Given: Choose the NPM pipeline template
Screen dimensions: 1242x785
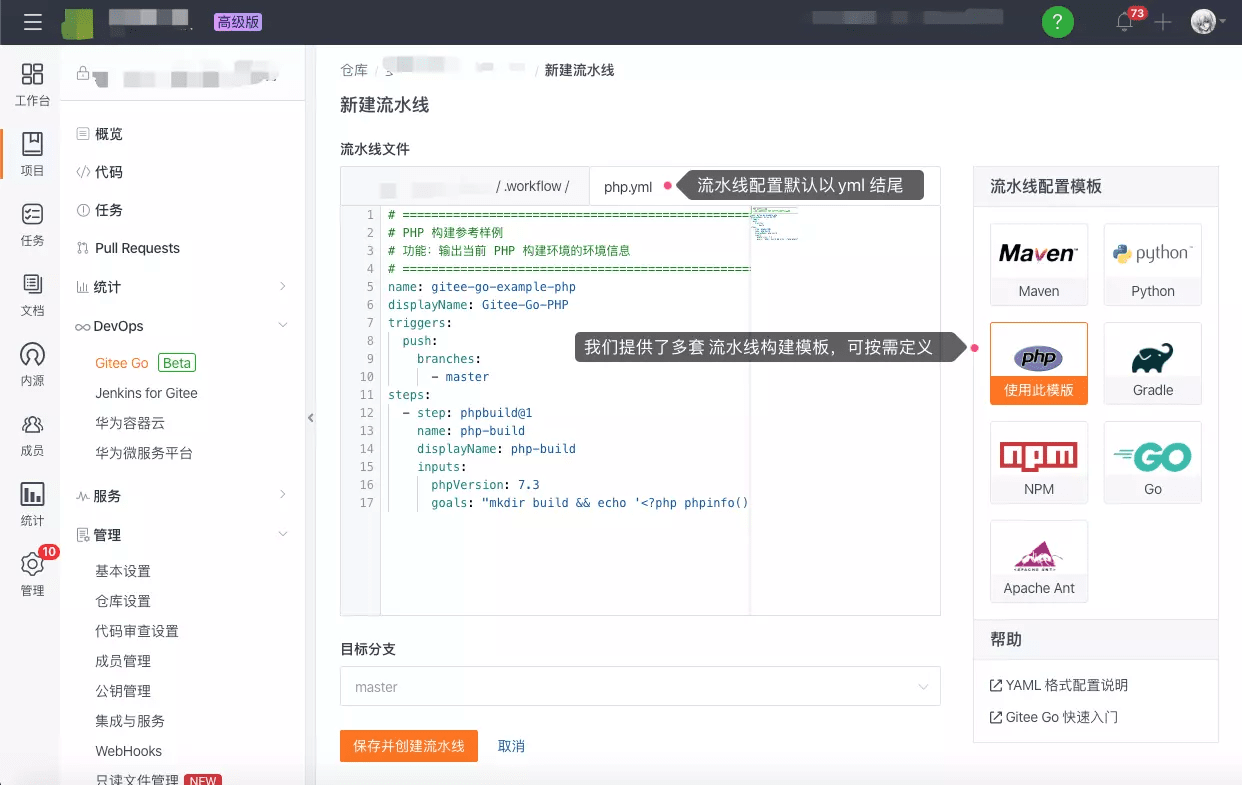Looking at the screenshot, I should point(1038,462).
